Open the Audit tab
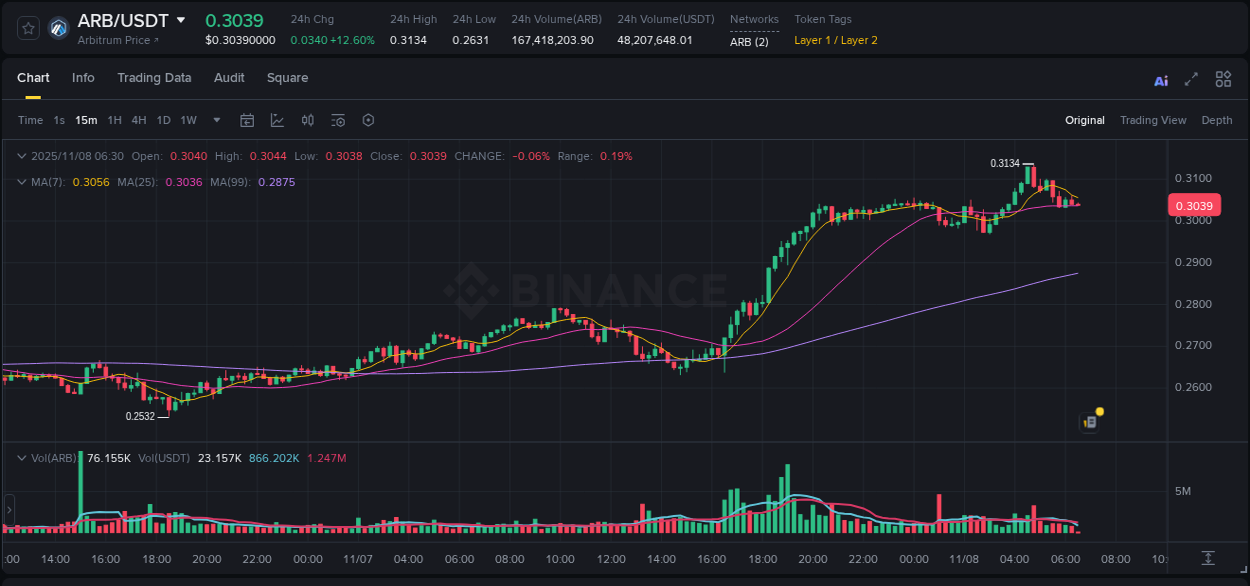The width and height of the screenshot is (1250, 586). point(229,77)
